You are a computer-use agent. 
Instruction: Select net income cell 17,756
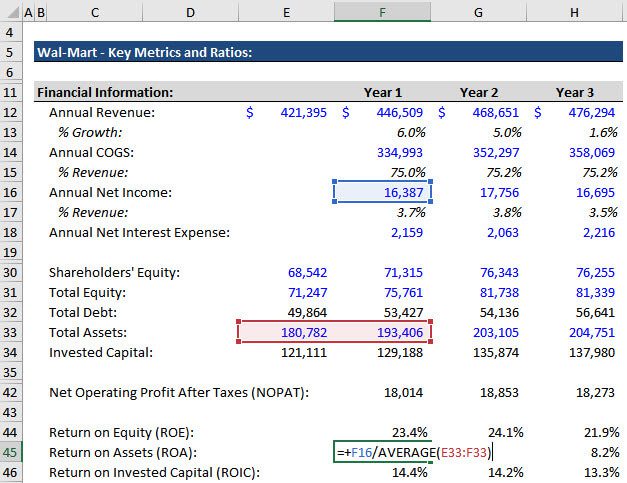coord(499,192)
